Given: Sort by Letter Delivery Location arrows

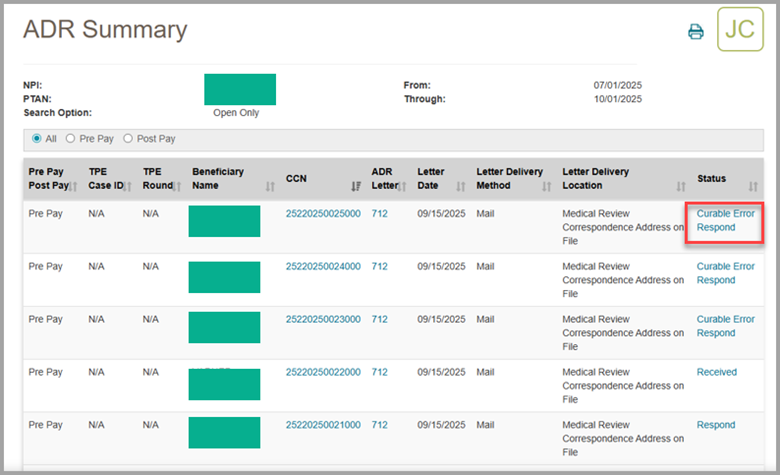Looking at the screenshot, I should click(681, 186).
